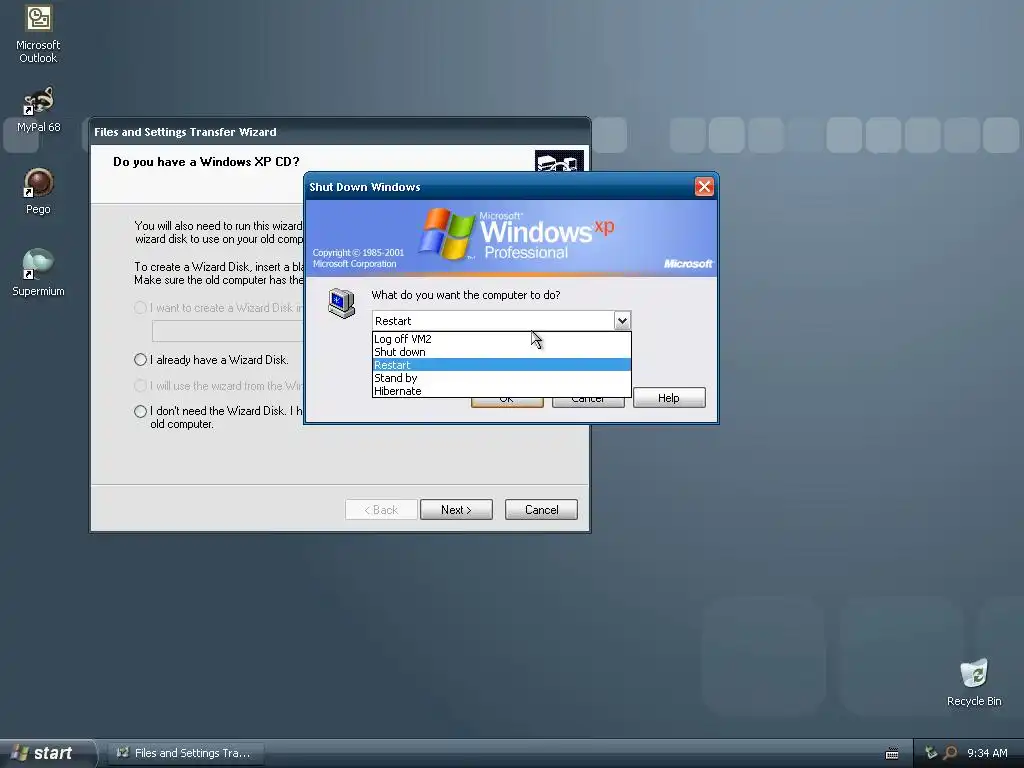Choose Log off VM2 from the list

point(502,339)
